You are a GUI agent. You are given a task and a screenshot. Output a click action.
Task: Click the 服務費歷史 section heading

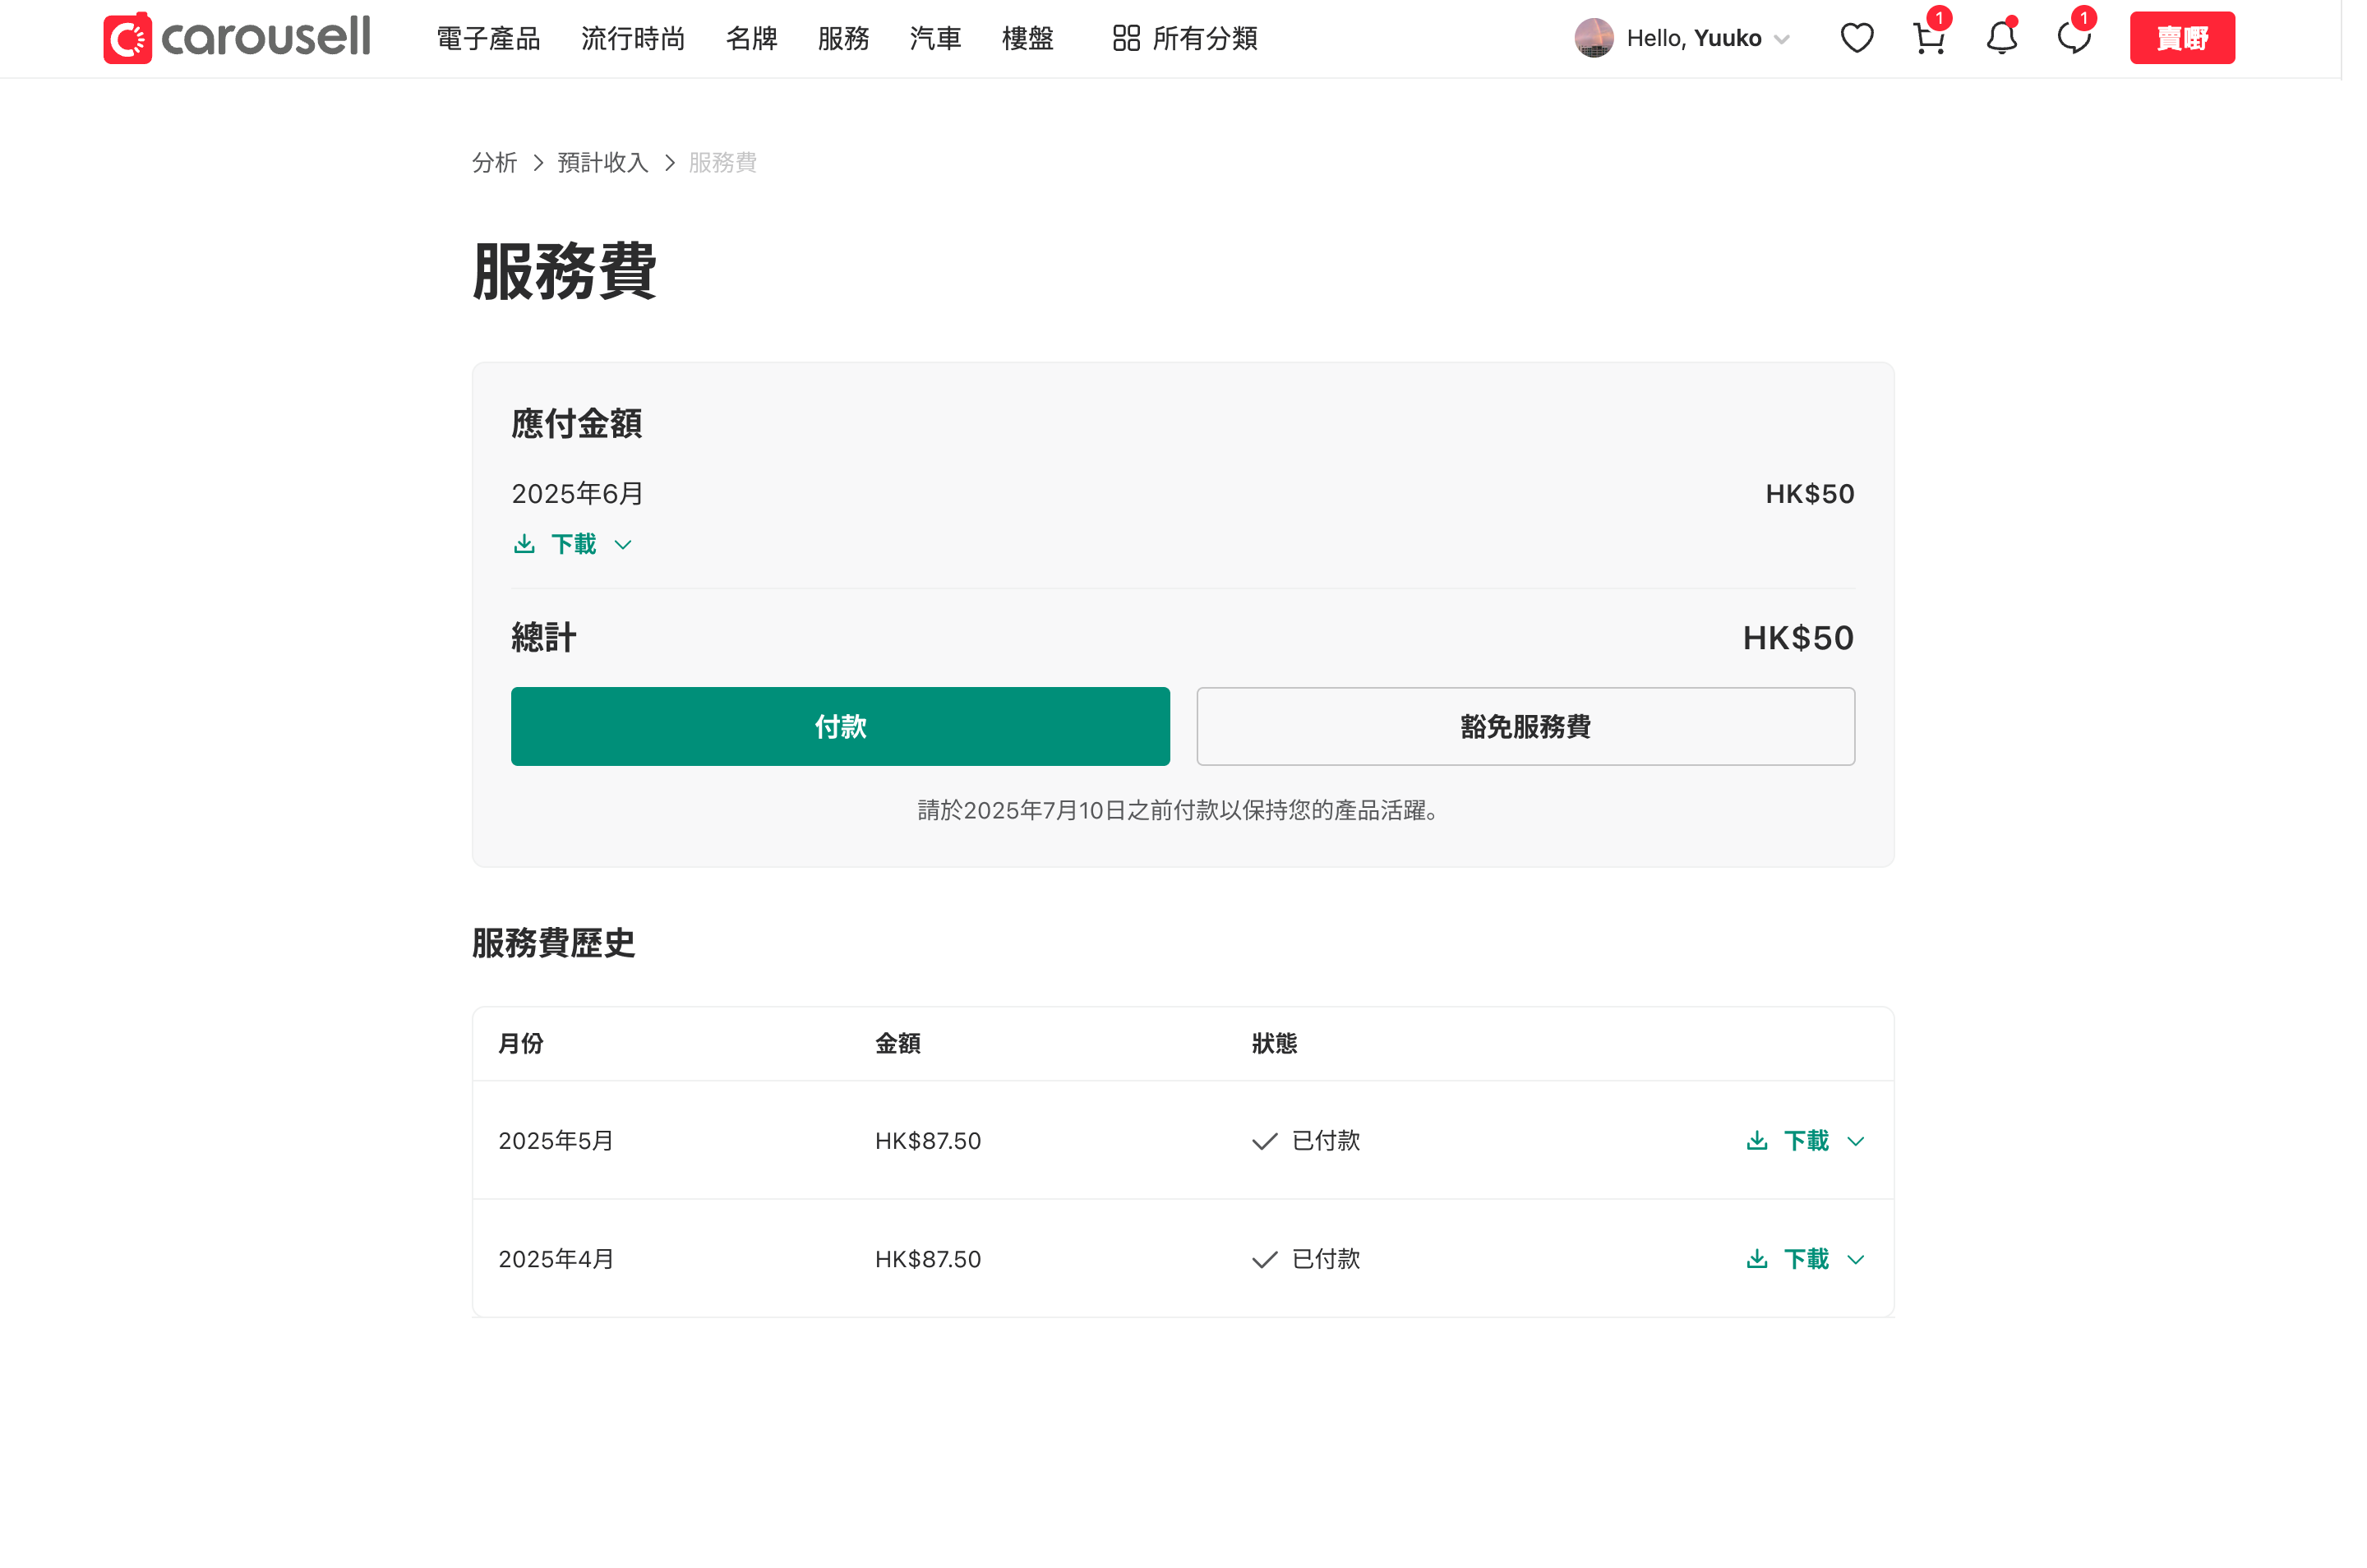pos(553,942)
